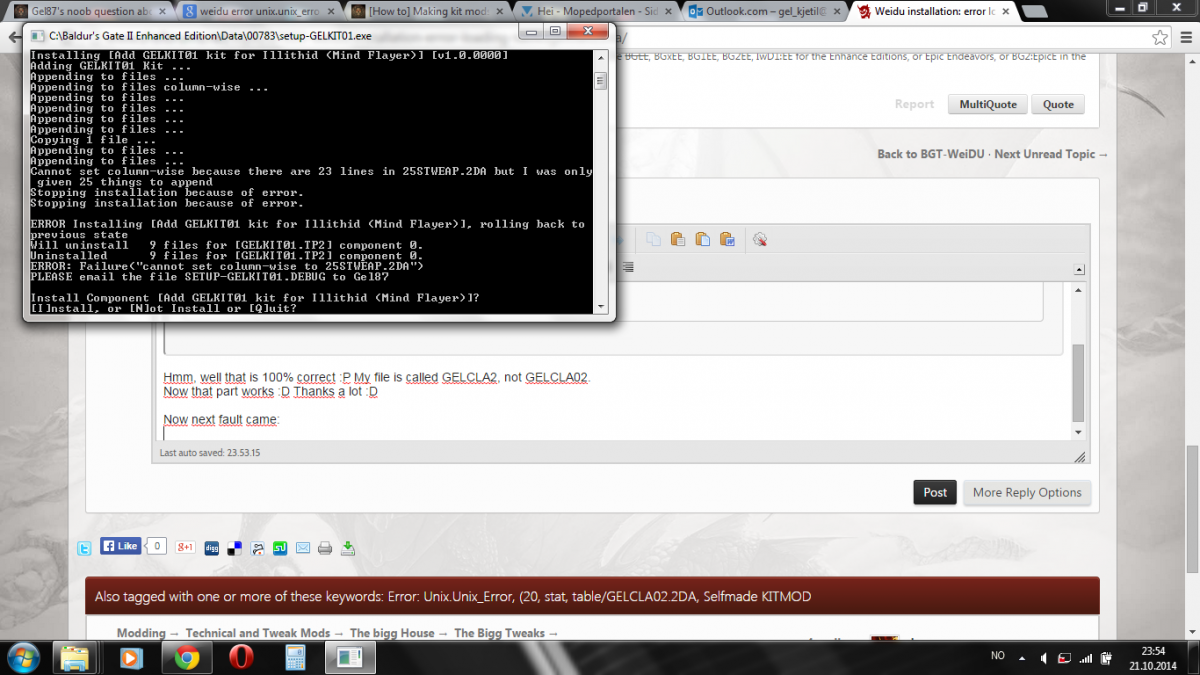Viewport: 1200px width, 675px height.
Task: Click the Quote button
Action: [x=1058, y=104]
